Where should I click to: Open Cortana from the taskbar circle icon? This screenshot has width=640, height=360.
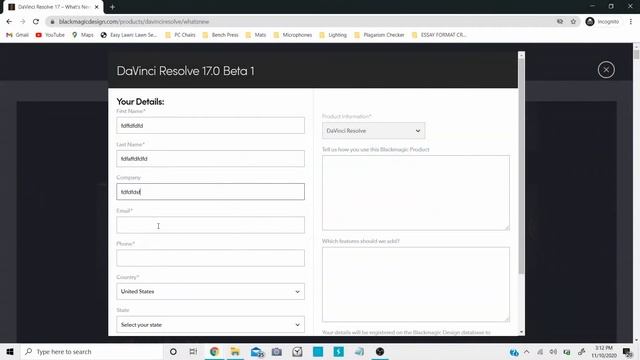click(x=173, y=351)
